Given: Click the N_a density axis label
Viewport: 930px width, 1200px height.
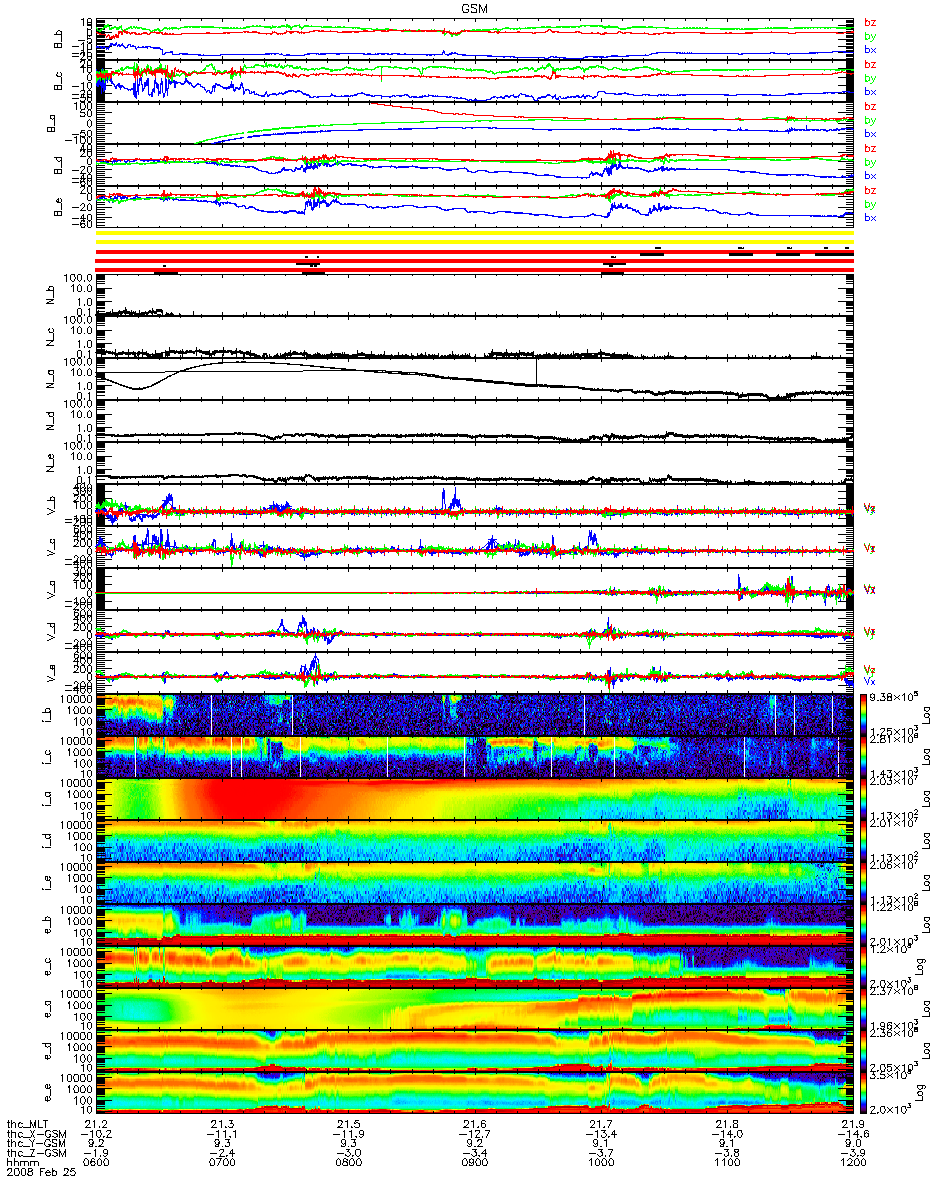Looking at the screenshot, I should pos(52,380).
